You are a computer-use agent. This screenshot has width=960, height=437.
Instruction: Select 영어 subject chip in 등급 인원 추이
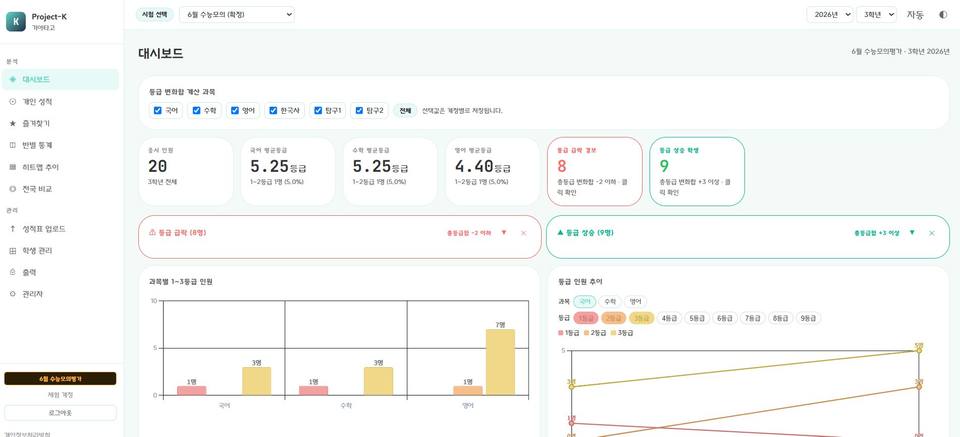click(x=636, y=302)
